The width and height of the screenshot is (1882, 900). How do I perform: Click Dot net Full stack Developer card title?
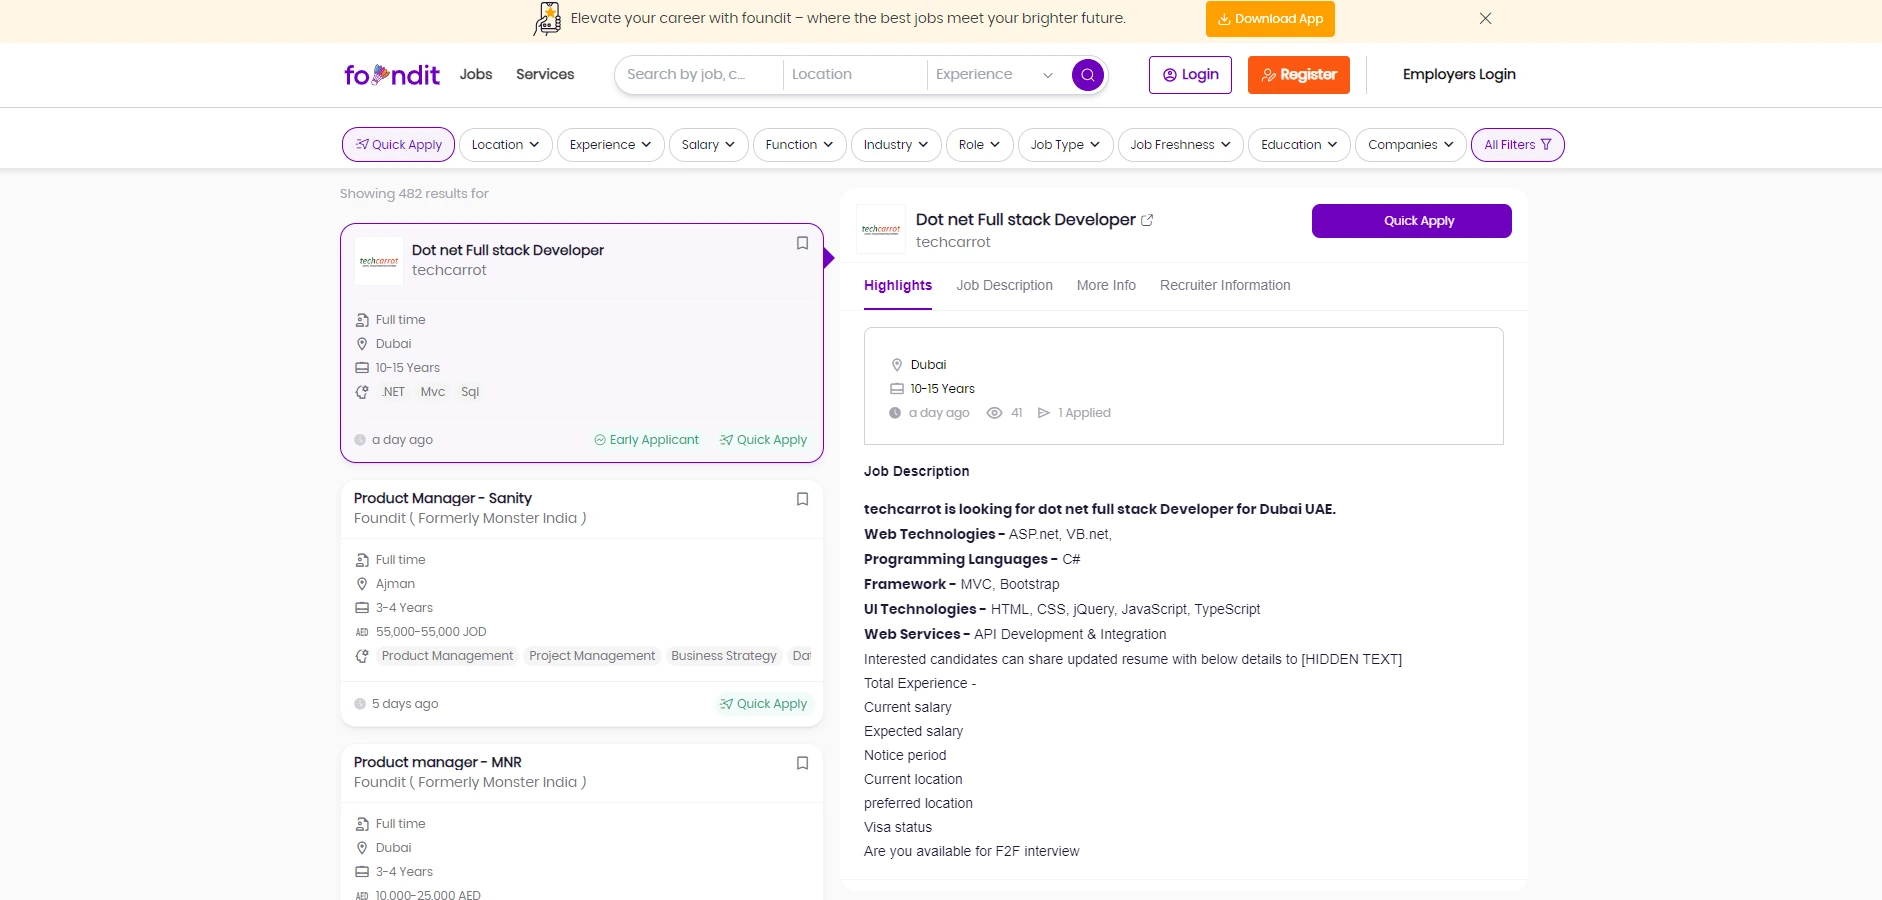508,250
